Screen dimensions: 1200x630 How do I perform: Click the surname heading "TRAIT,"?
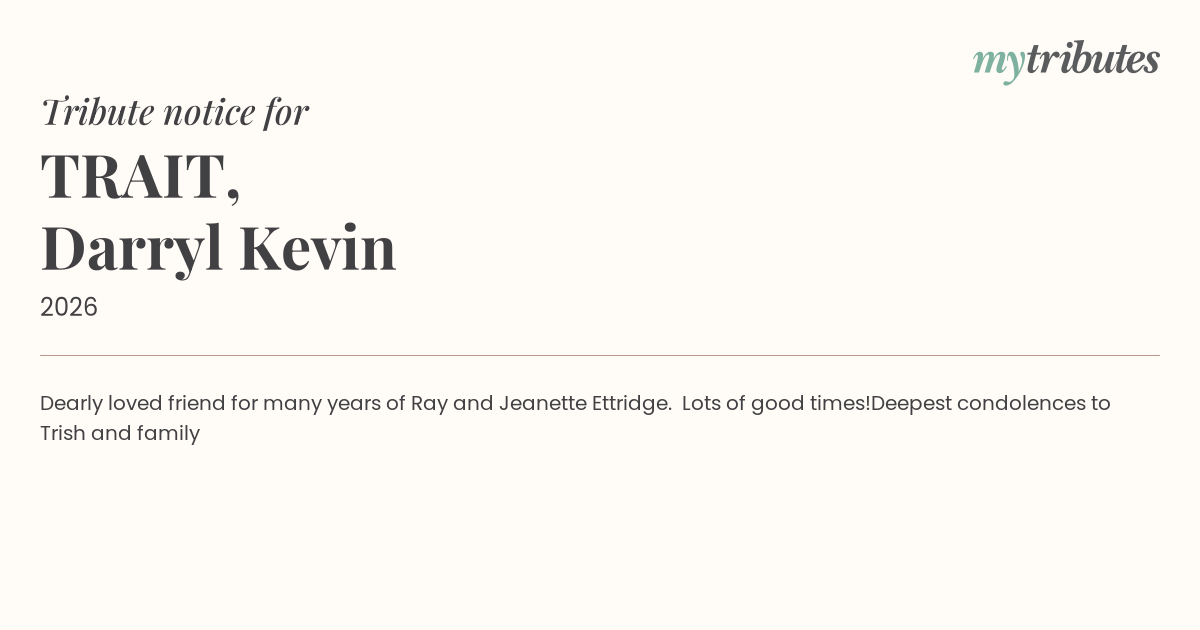(140, 175)
